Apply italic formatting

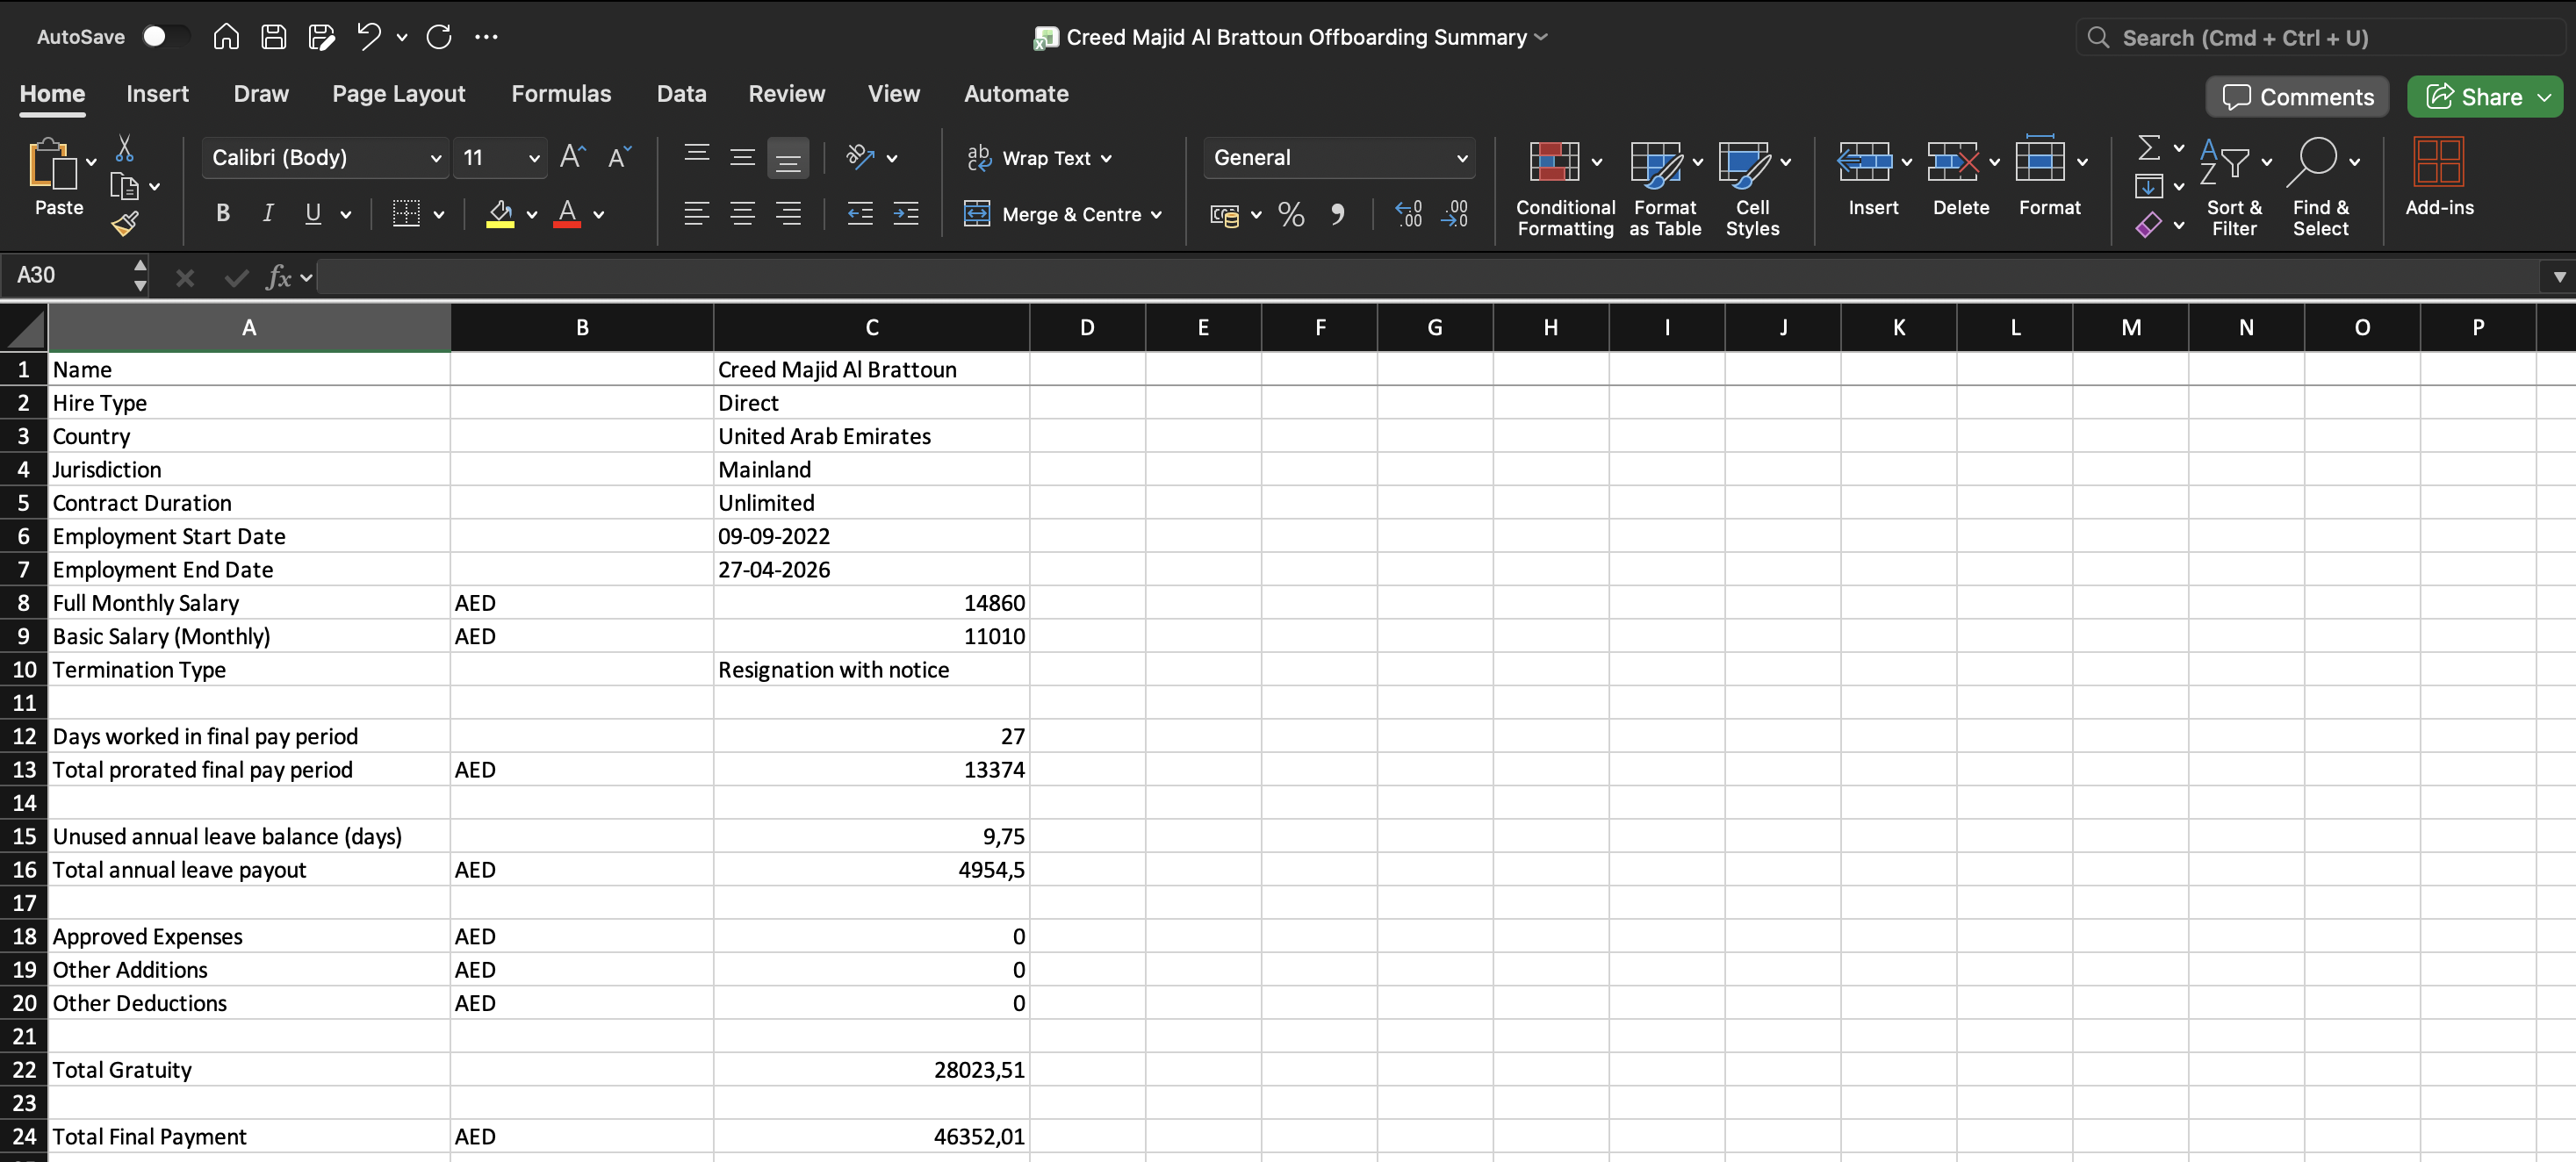tap(267, 213)
